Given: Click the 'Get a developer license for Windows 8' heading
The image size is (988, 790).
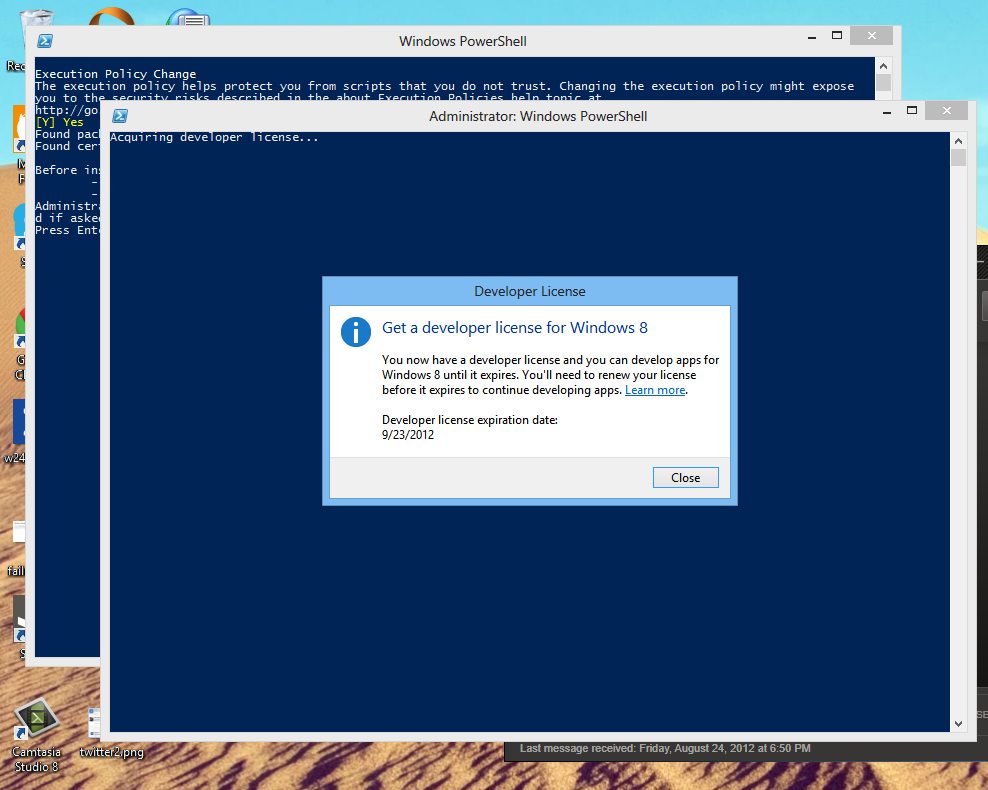Looking at the screenshot, I should pos(514,328).
